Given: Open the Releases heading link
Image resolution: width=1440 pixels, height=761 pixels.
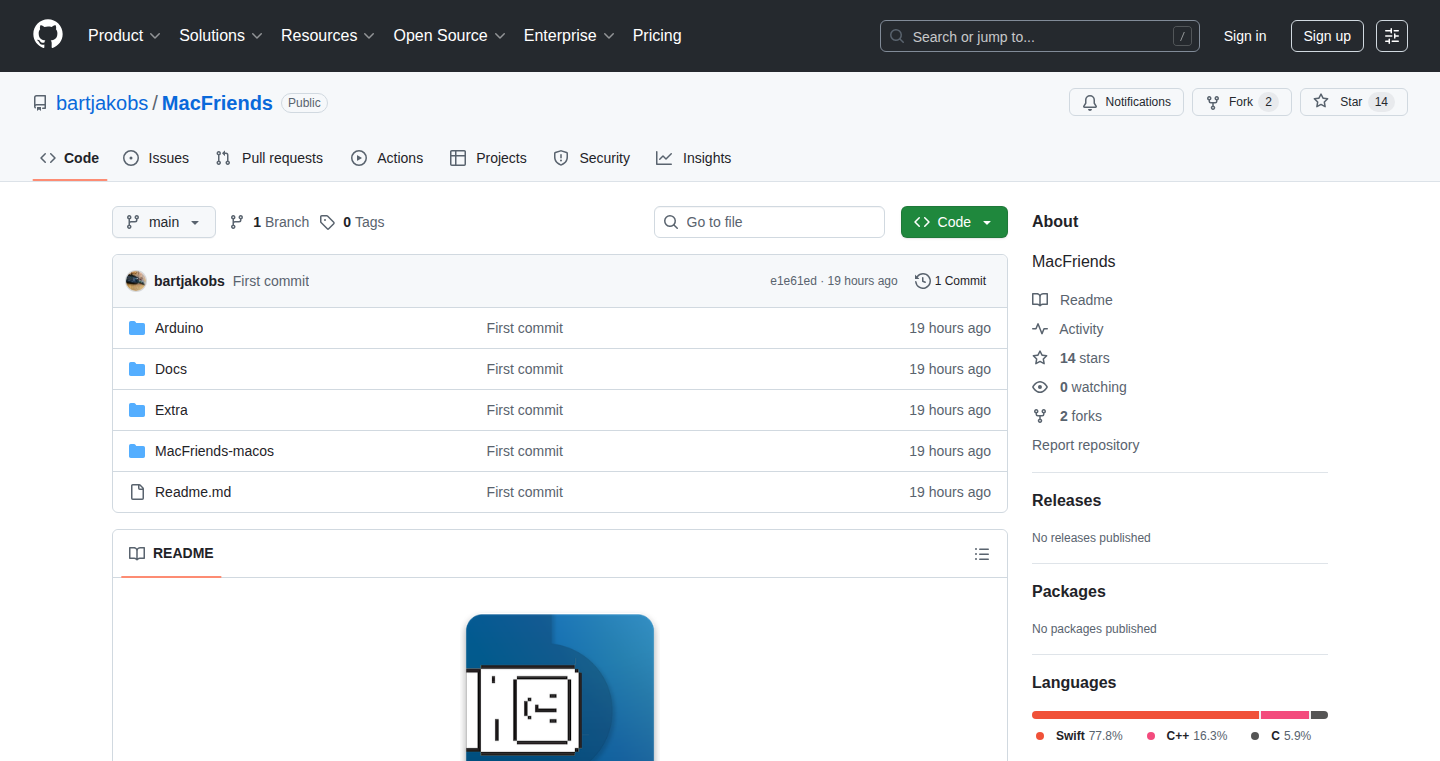Looking at the screenshot, I should point(1066,500).
